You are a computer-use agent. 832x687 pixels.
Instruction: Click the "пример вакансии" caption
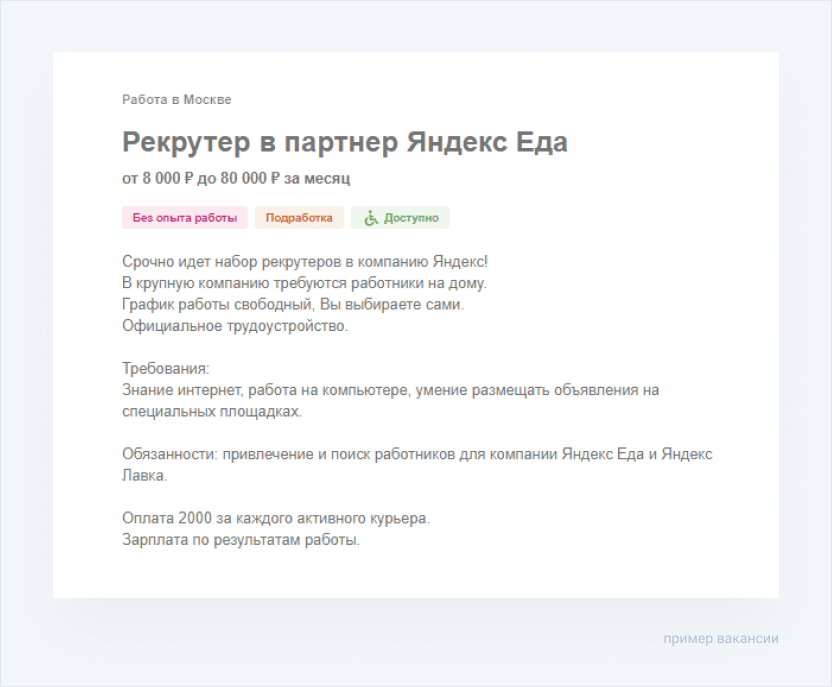coord(720,638)
